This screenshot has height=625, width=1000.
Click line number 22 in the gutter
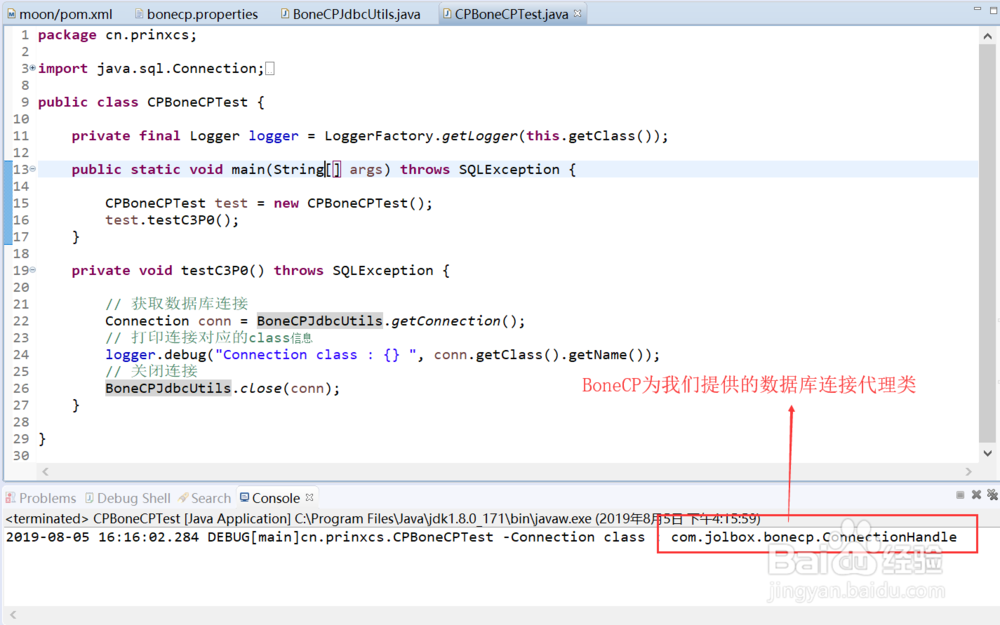click(x=20, y=321)
